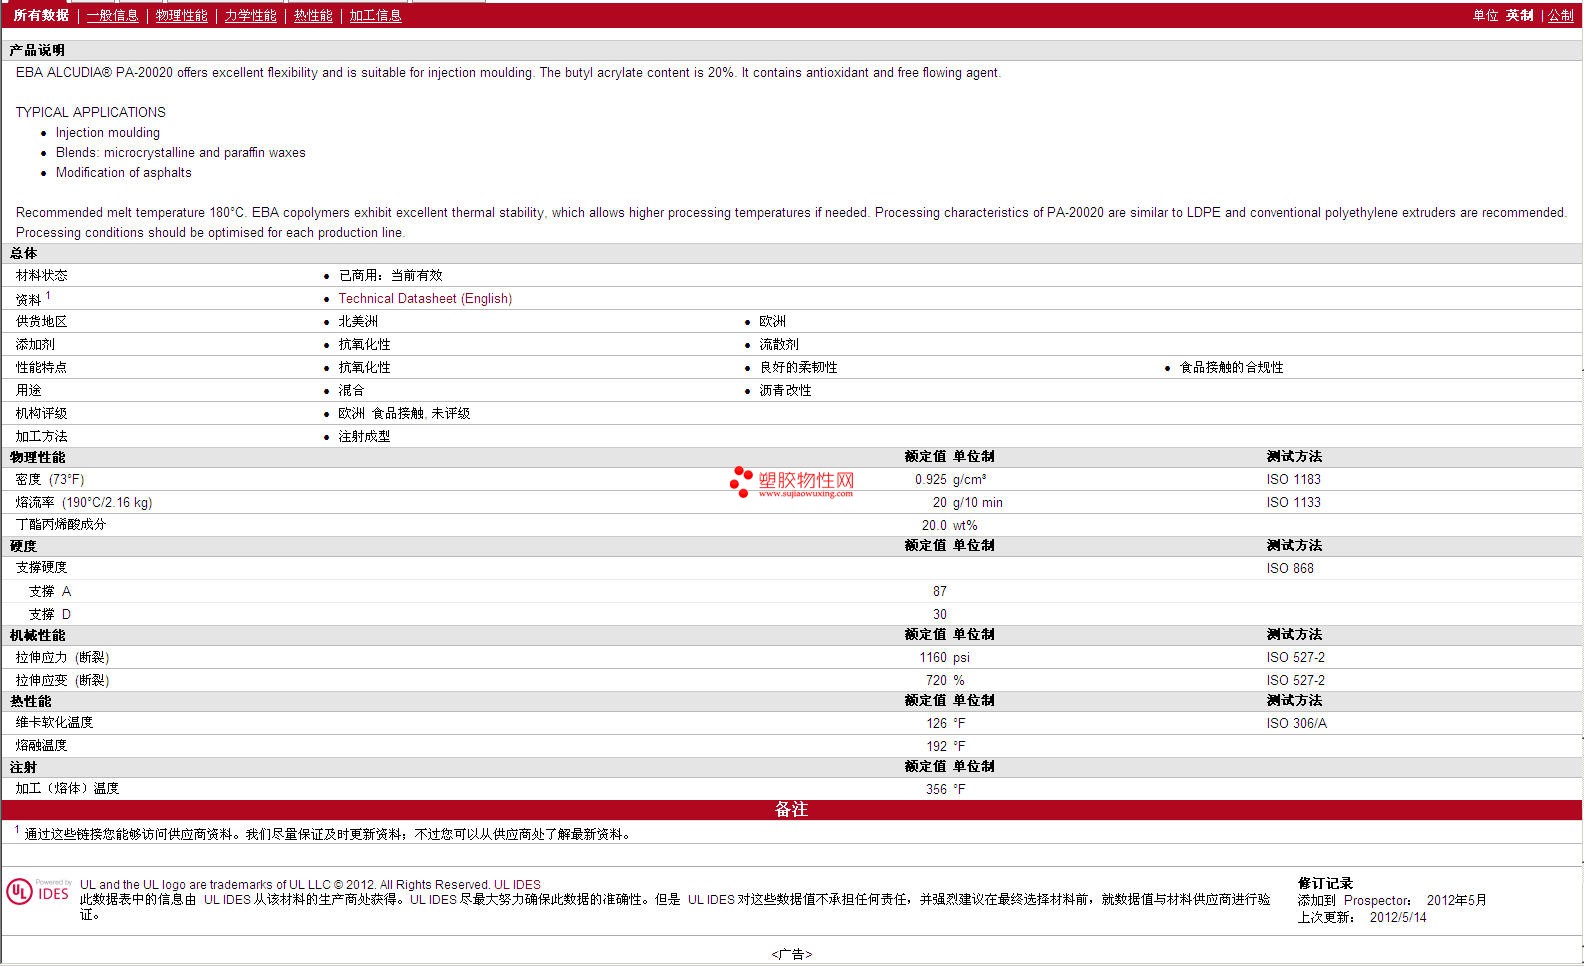The height and width of the screenshot is (966, 1584).
Task: Click the 材料状态 row label
Action: [x=41, y=275]
